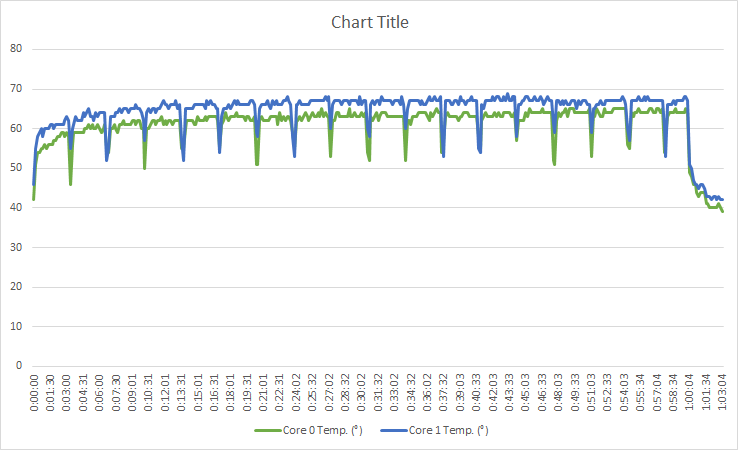Select the "Chart Title" text

coord(369,22)
